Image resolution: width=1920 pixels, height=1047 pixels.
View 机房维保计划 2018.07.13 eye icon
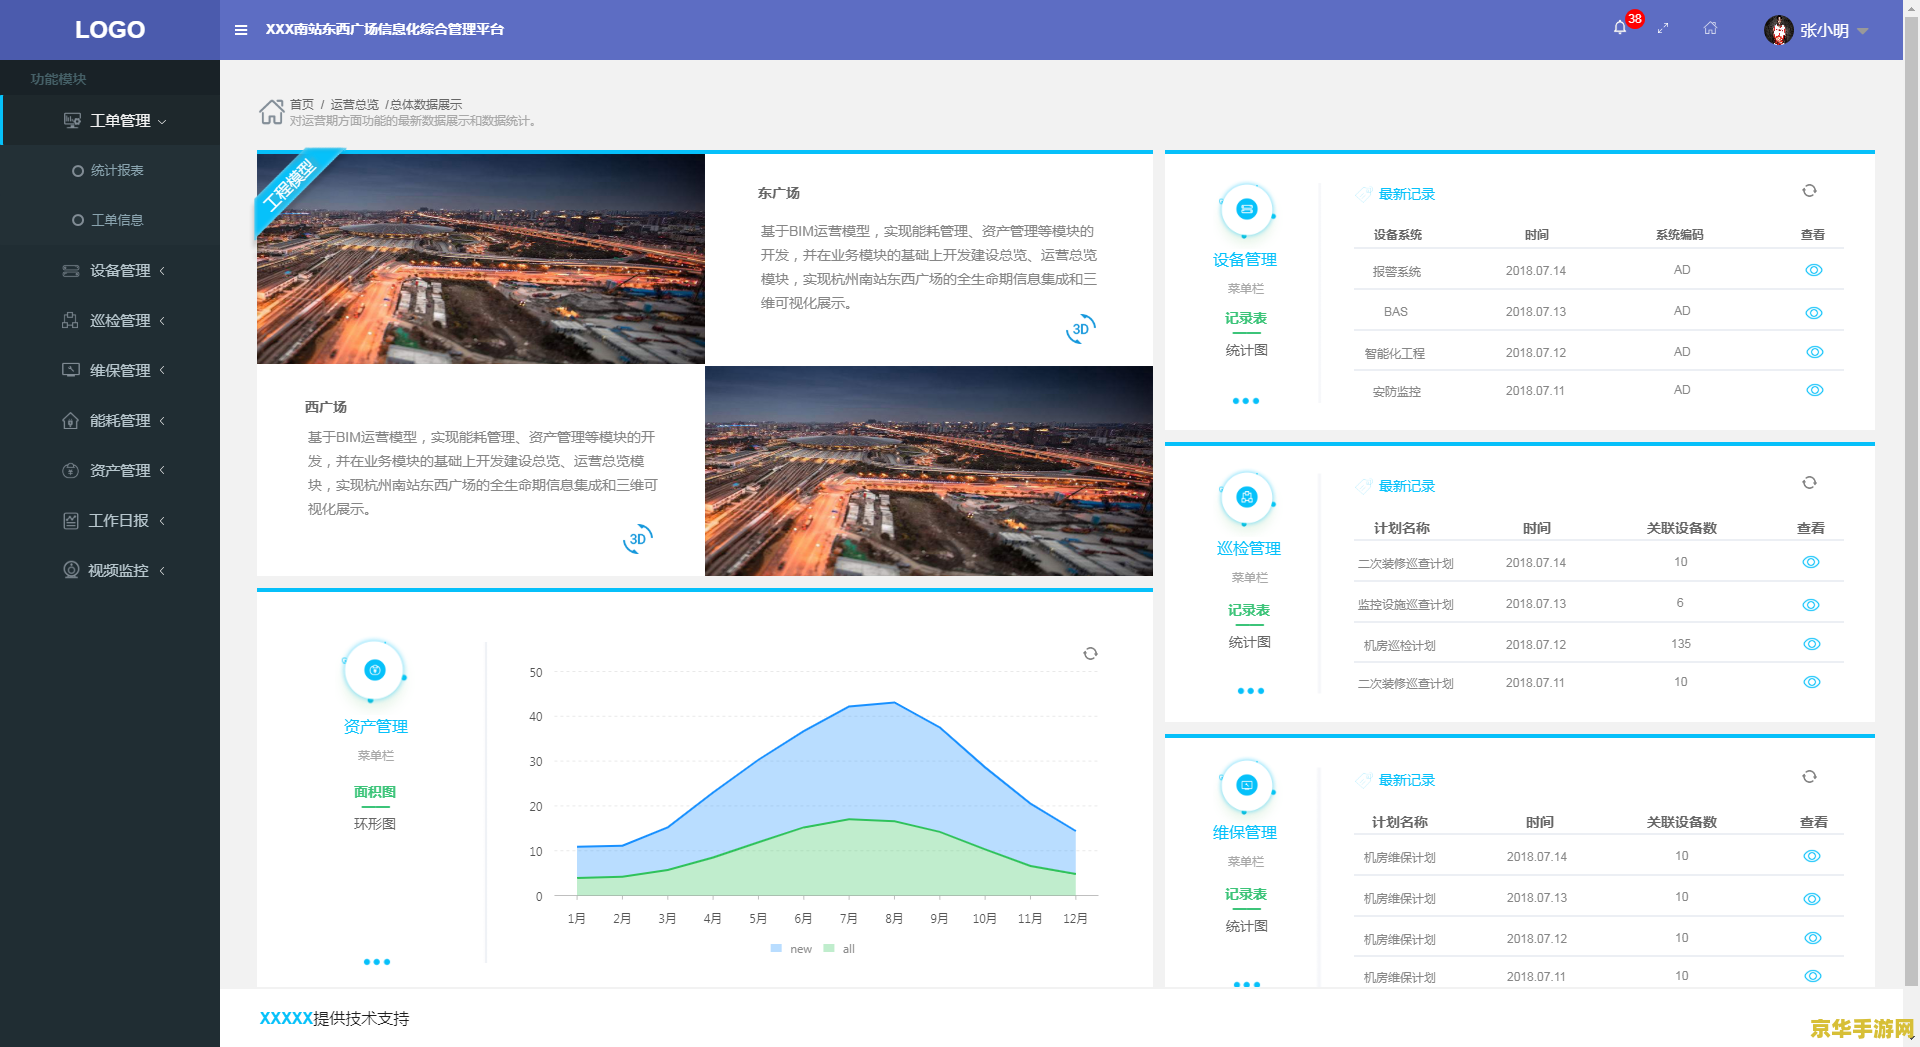(x=1812, y=899)
